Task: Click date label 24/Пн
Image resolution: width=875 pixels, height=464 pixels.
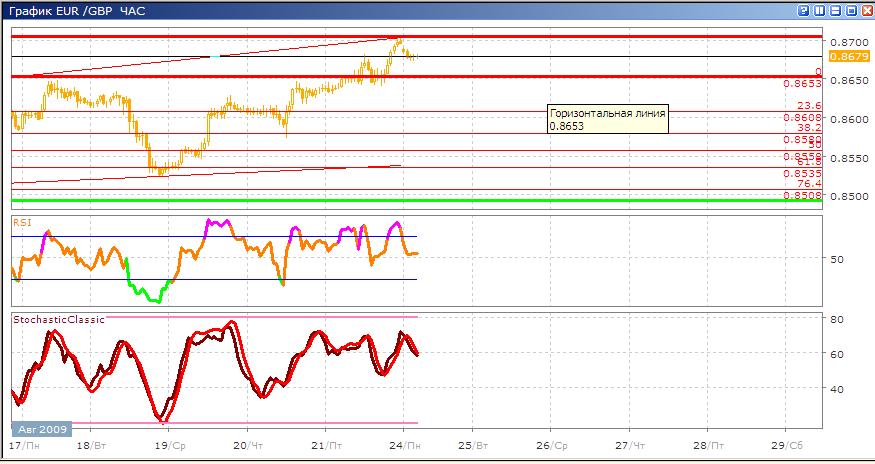Action: 405,446
